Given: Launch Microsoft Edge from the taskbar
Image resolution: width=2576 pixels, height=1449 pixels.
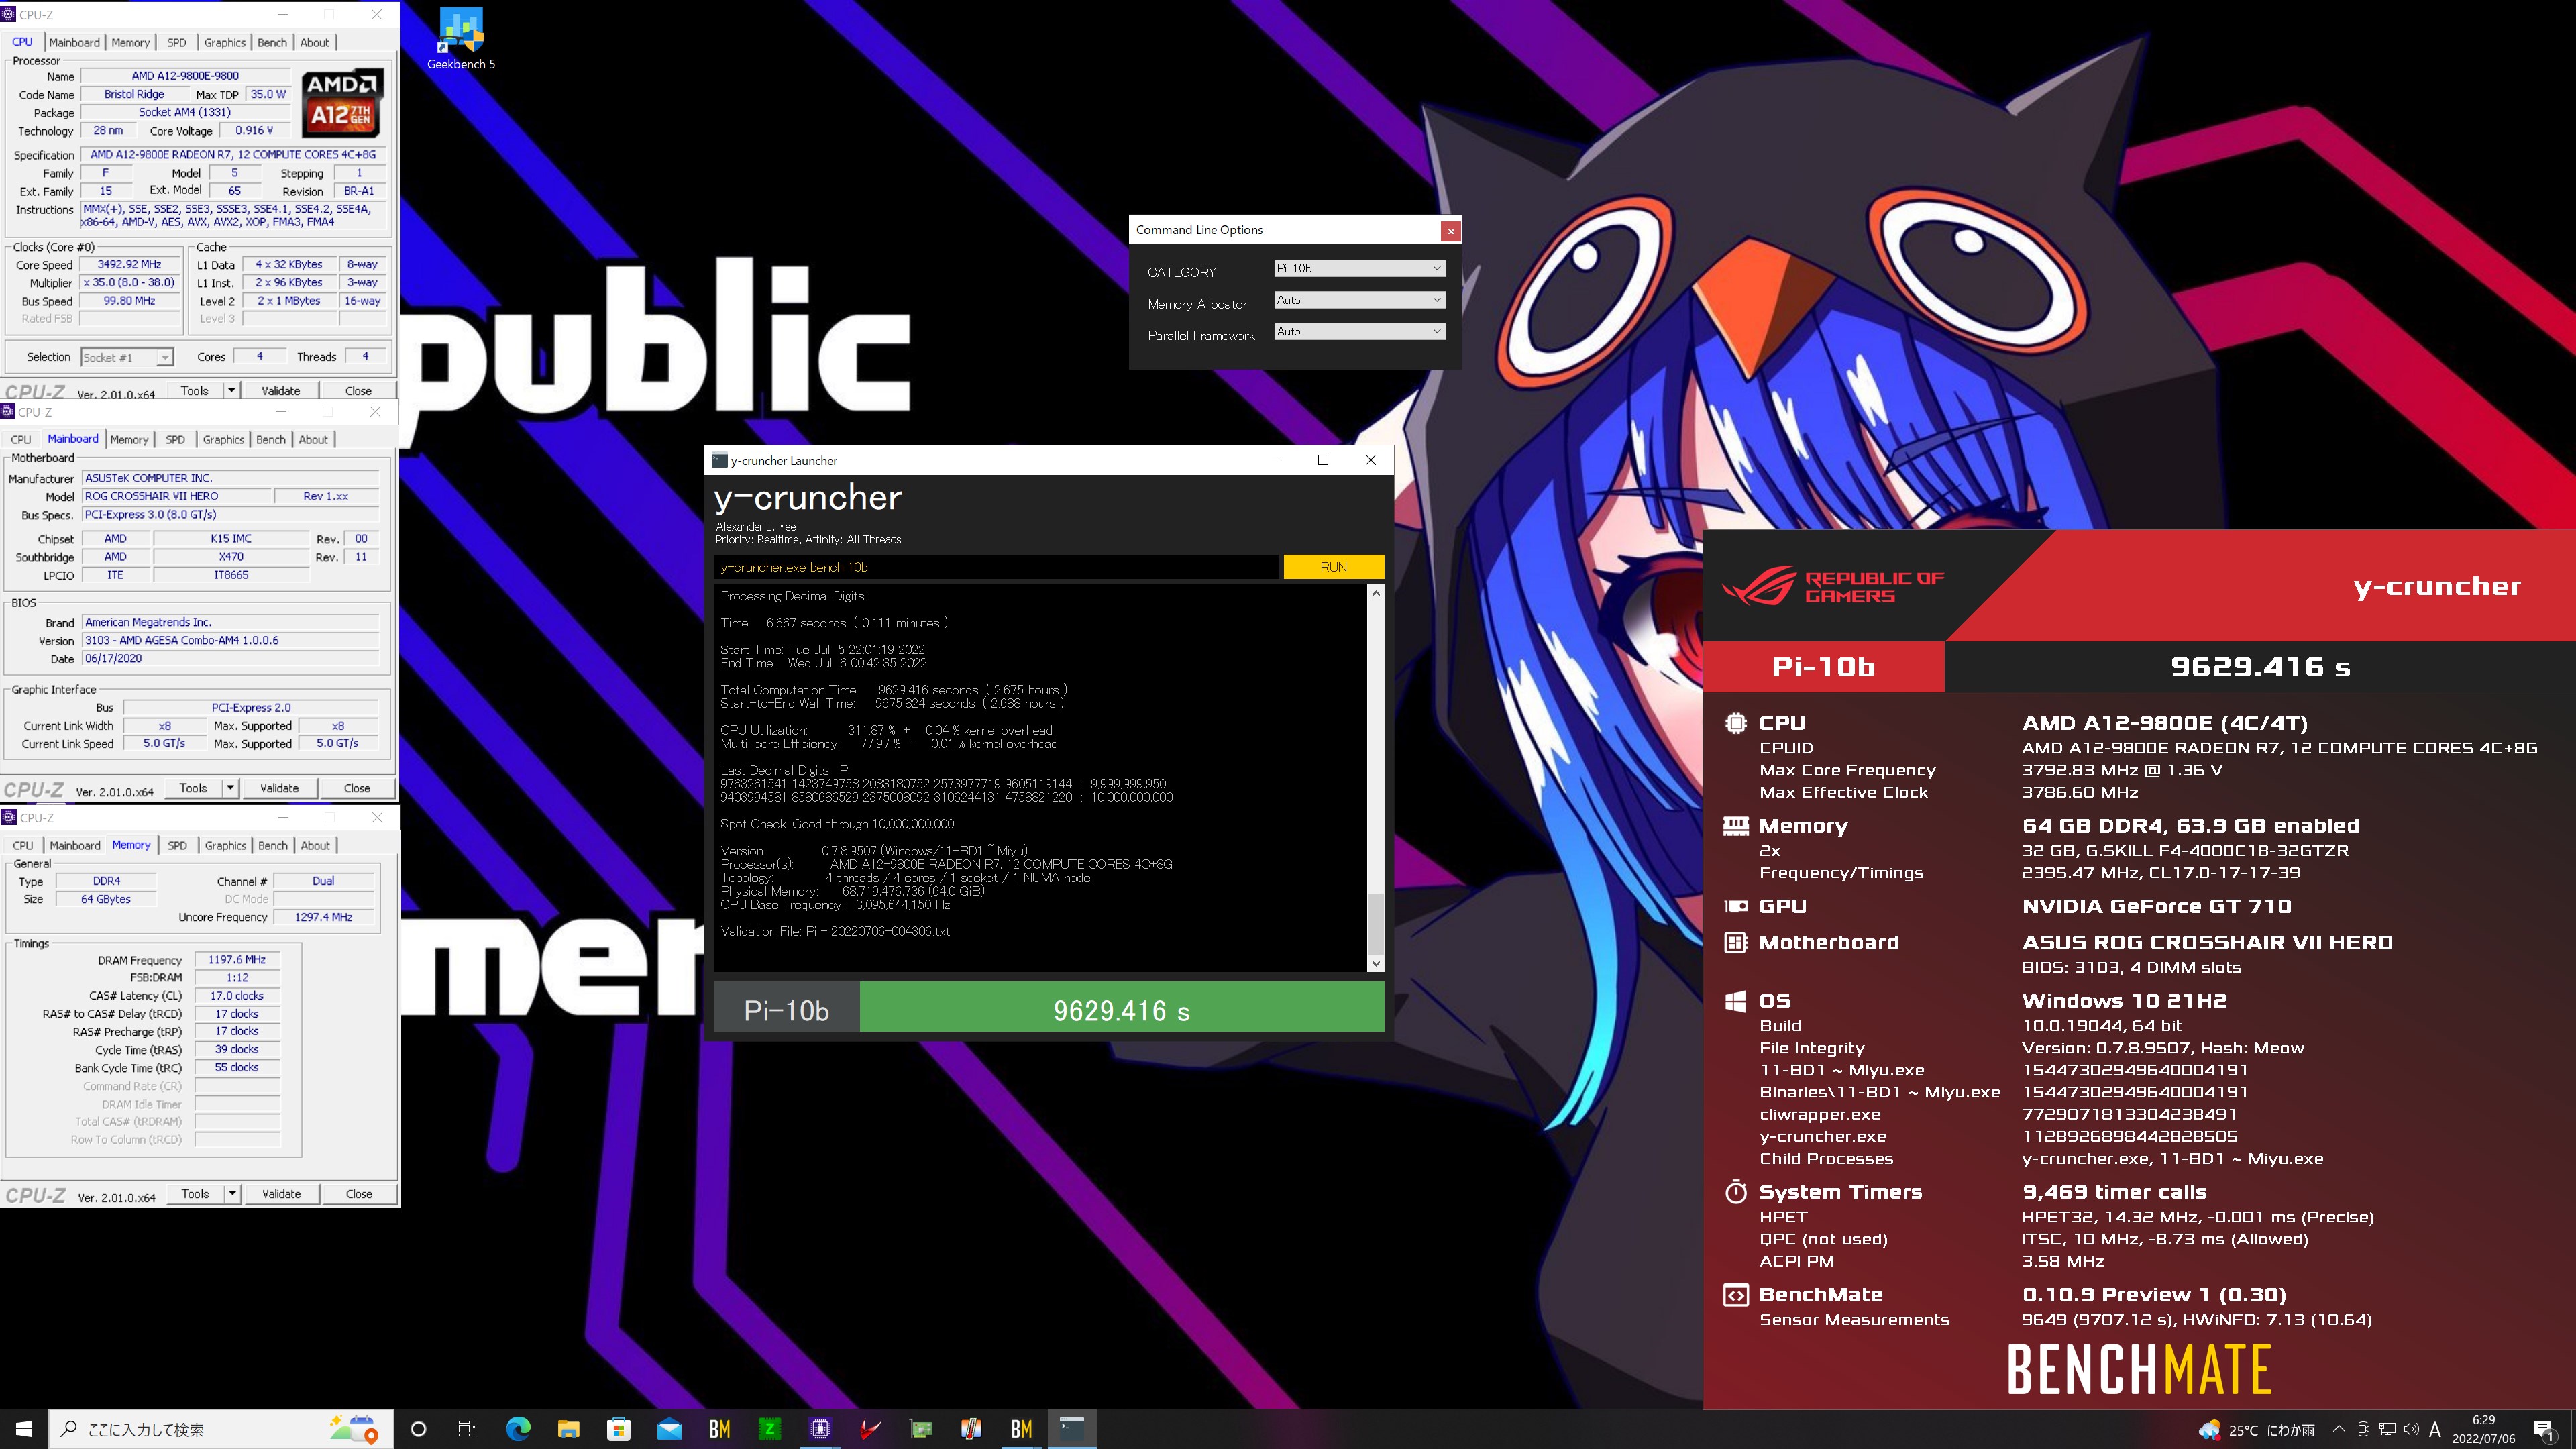Looking at the screenshot, I should coord(518,1429).
